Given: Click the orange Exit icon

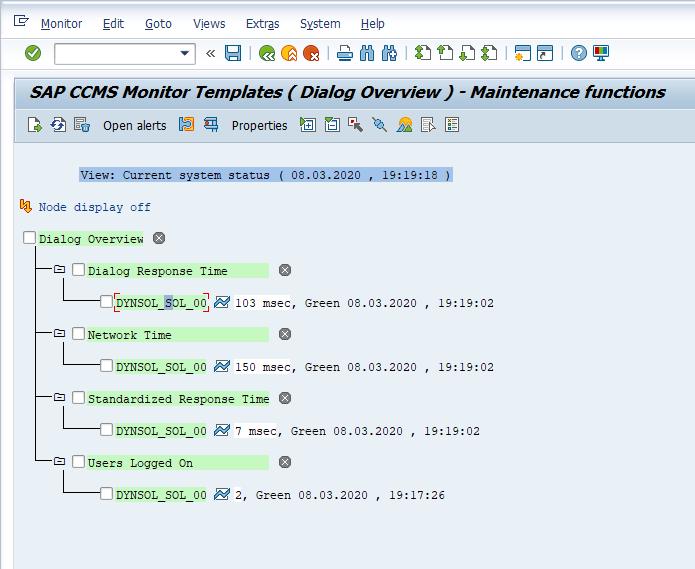Looking at the screenshot, I should tap(289, 53).
